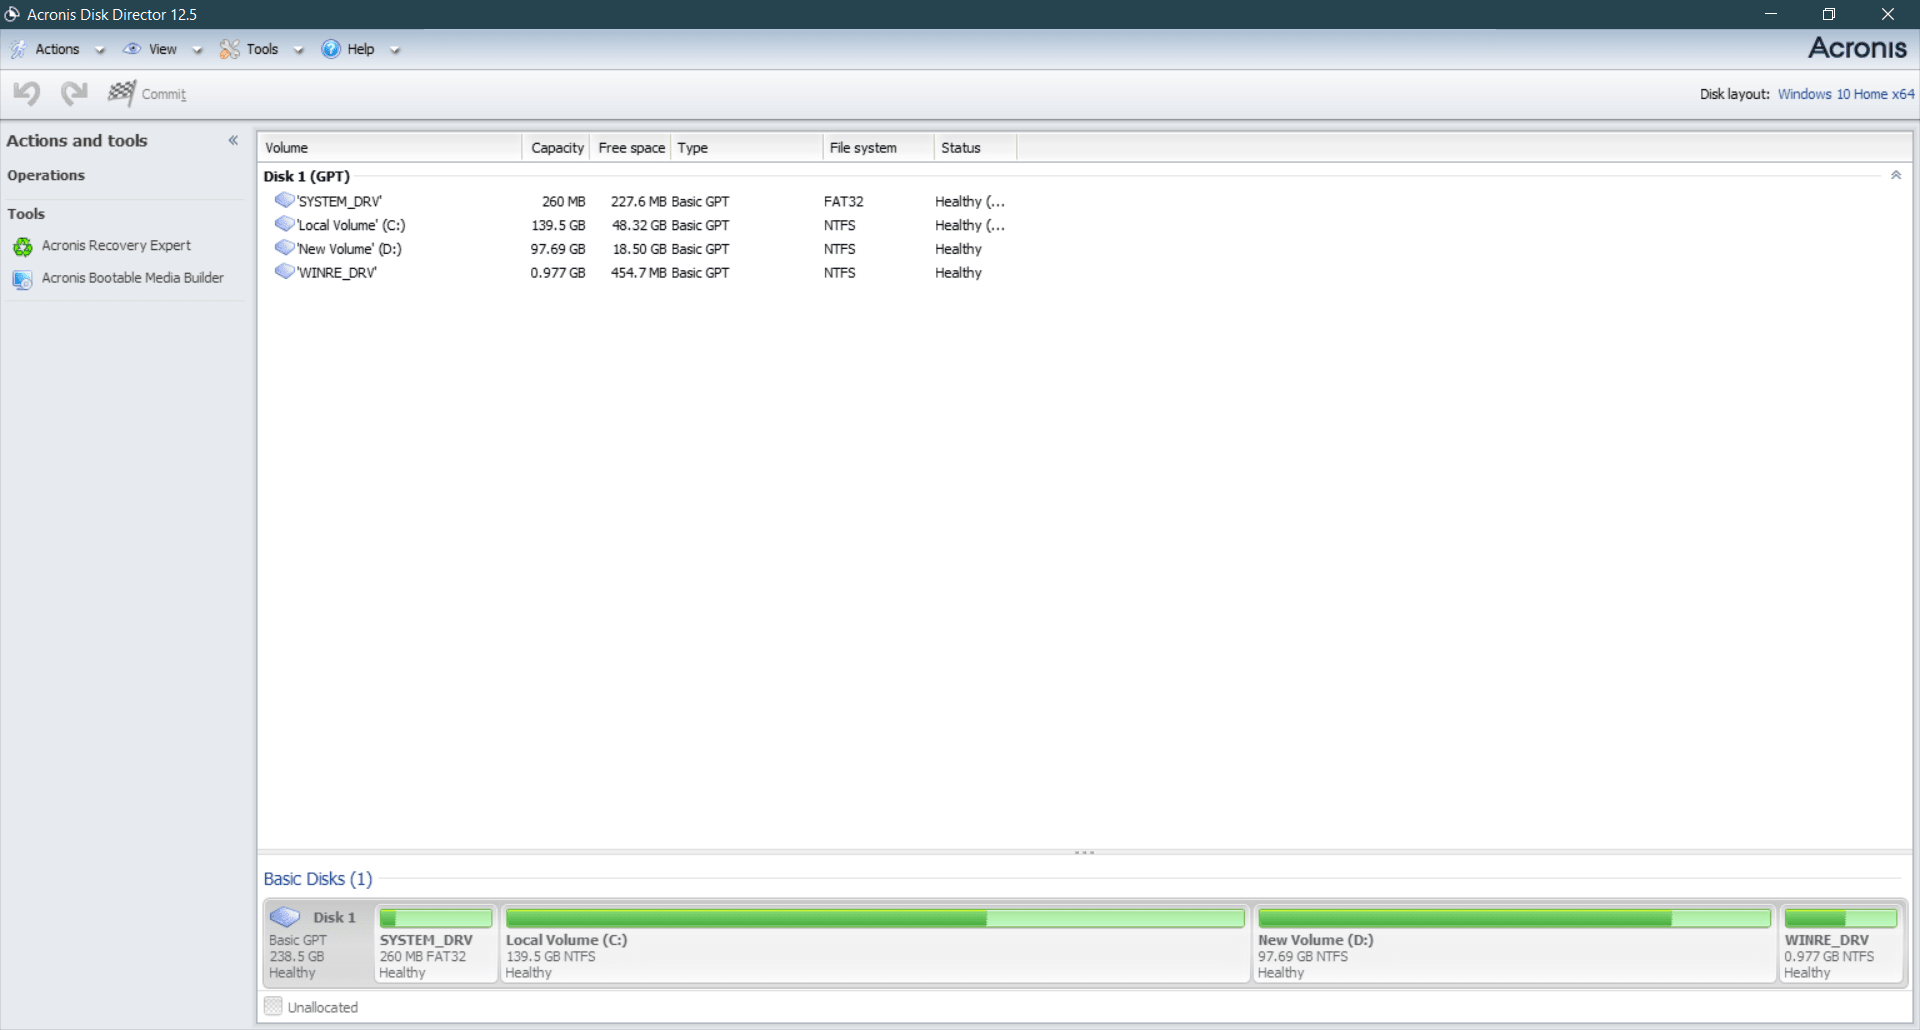Click the SYSTEM_DRV volume icon in list

pos(285,200)
